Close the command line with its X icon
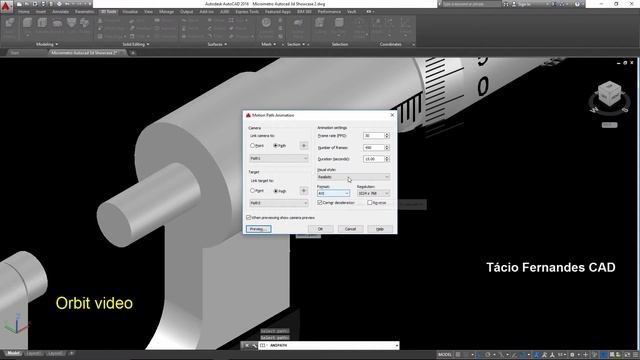This screenshot has height=360, width=640. tap(247, 345)
